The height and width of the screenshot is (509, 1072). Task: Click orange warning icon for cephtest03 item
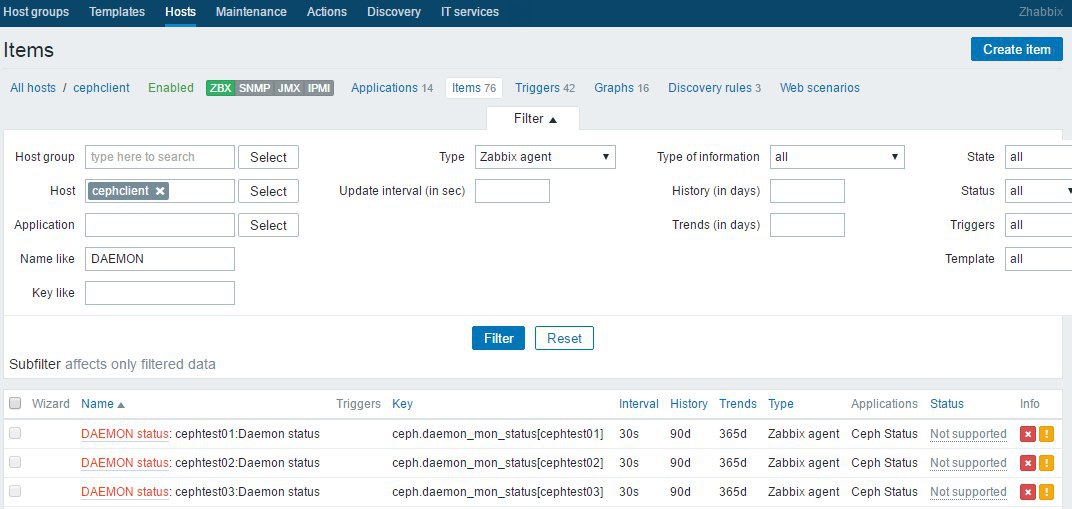click(x=1046, y=492)
